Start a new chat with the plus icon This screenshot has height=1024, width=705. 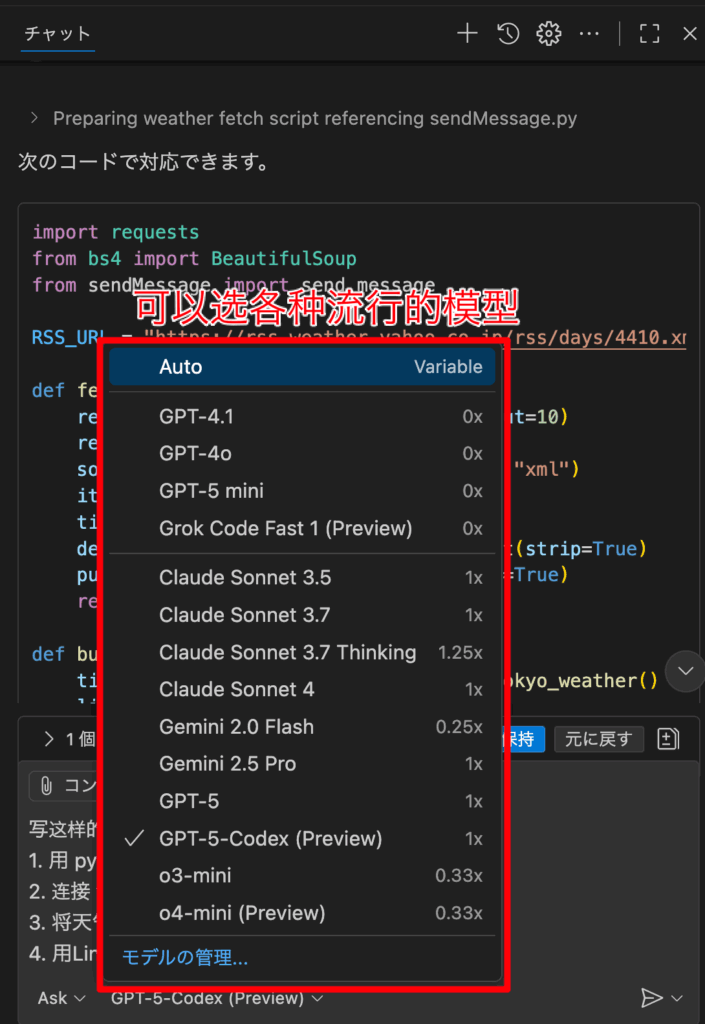pyautogui.click(x=467, y=33)
